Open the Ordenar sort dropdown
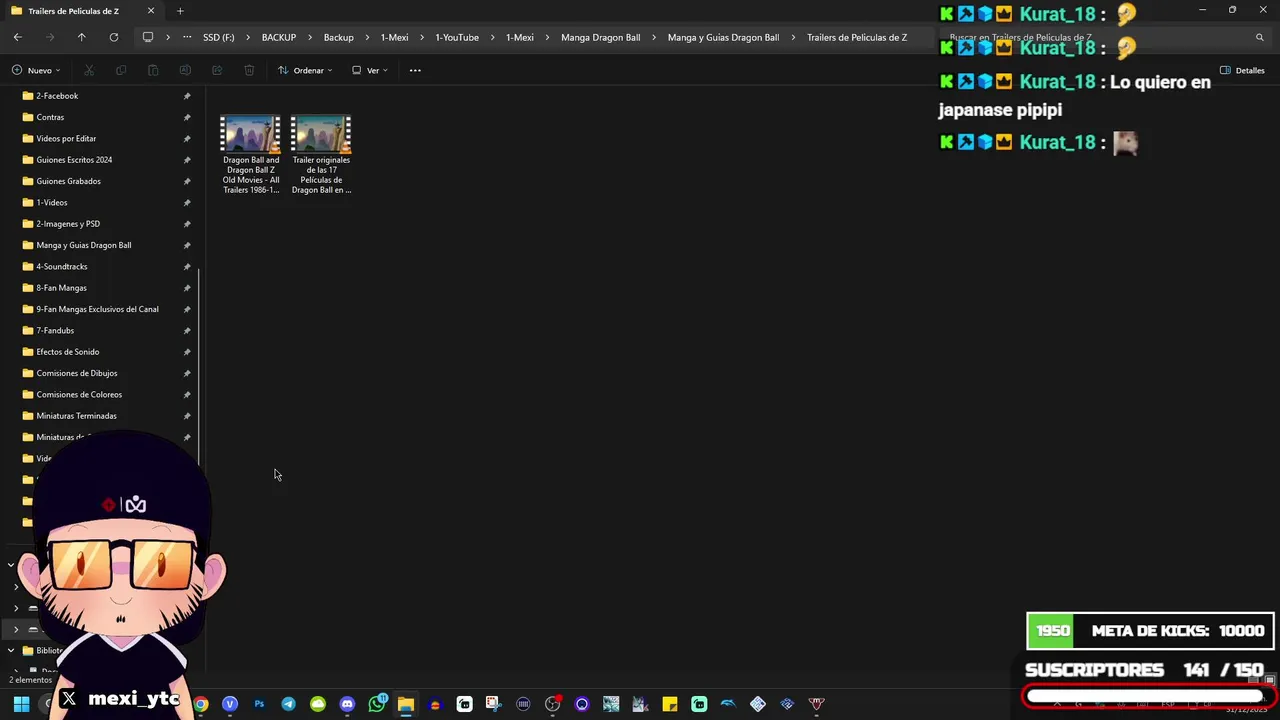 pyautogui.click(x=305, y=70)
